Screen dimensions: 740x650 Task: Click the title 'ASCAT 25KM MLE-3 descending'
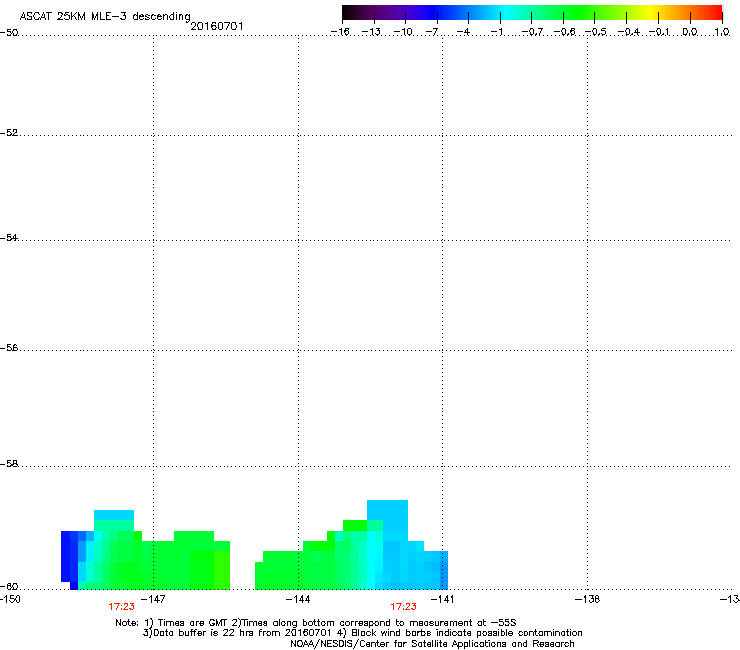point(105,16)
